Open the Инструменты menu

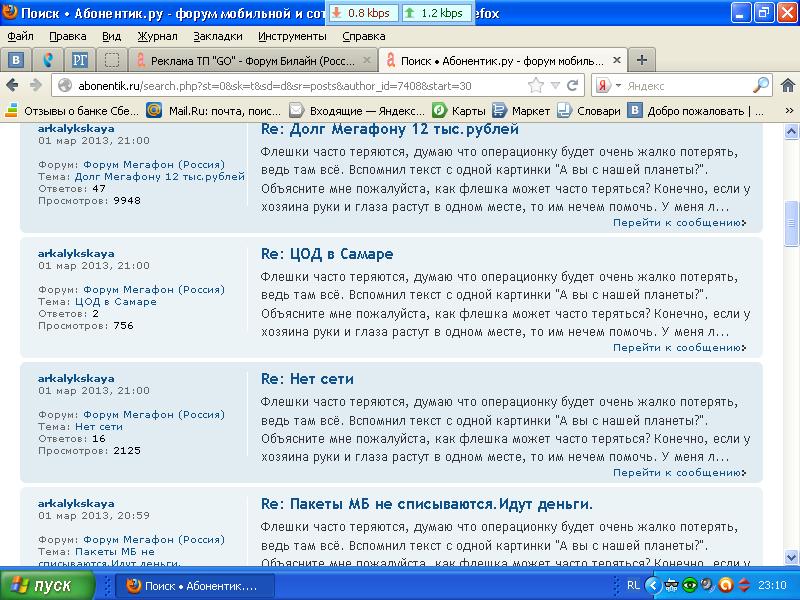(x=291, y=36)
